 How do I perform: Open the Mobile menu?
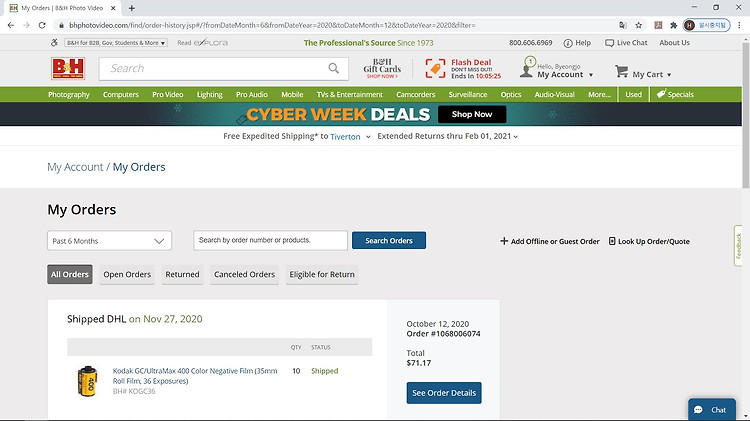click(292, 94)
